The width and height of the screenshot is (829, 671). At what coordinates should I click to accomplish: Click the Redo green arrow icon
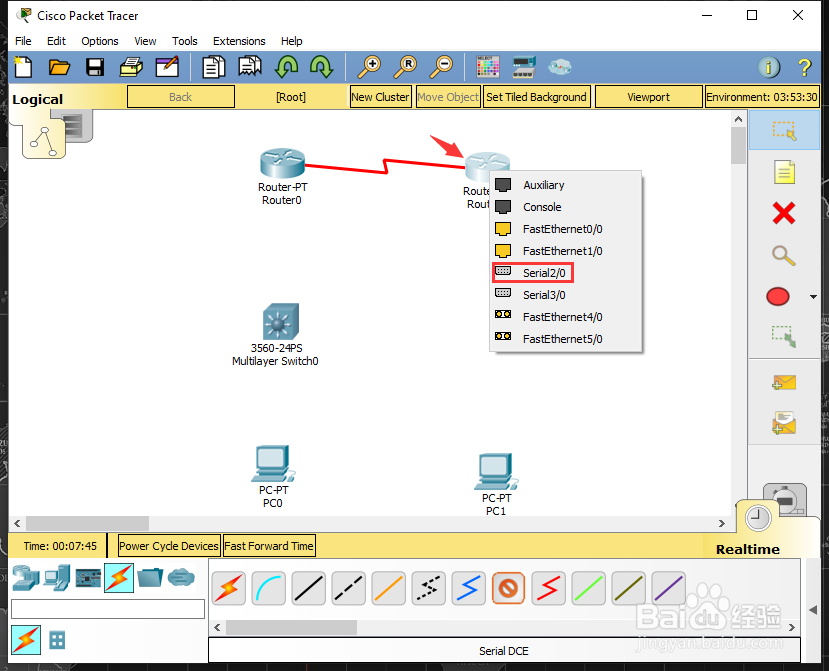[x=321, y=67]
